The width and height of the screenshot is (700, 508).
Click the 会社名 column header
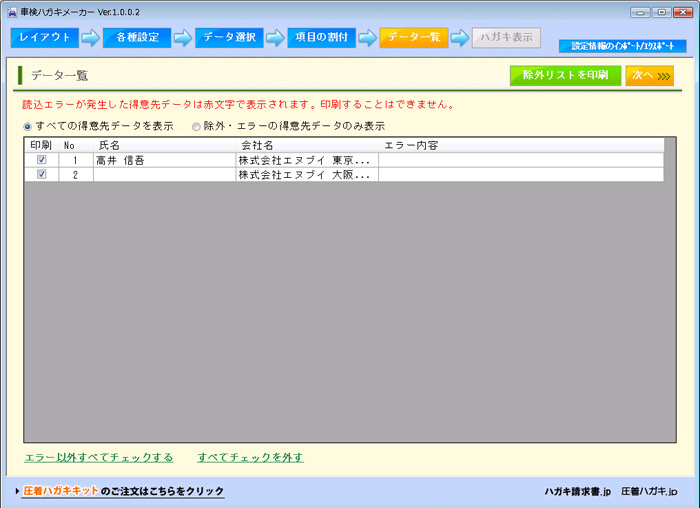coord(307,145)
